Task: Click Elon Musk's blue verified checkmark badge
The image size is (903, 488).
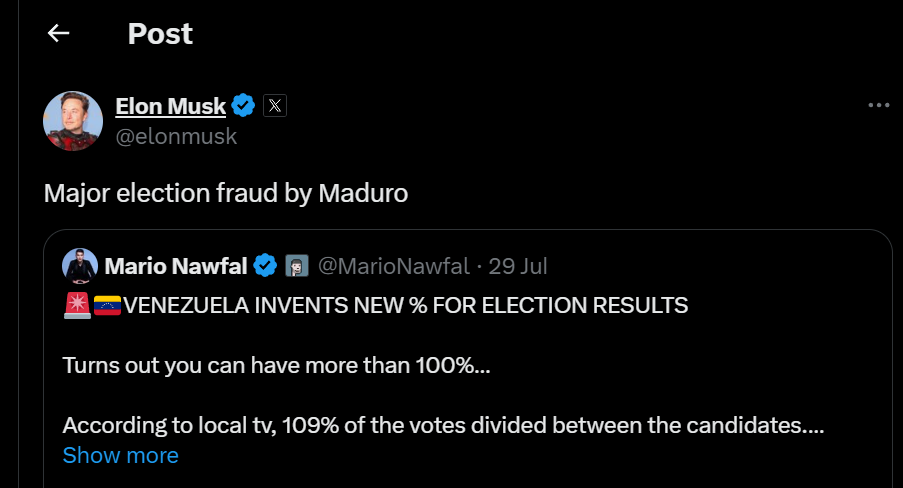Action: [x=243, y=105]
